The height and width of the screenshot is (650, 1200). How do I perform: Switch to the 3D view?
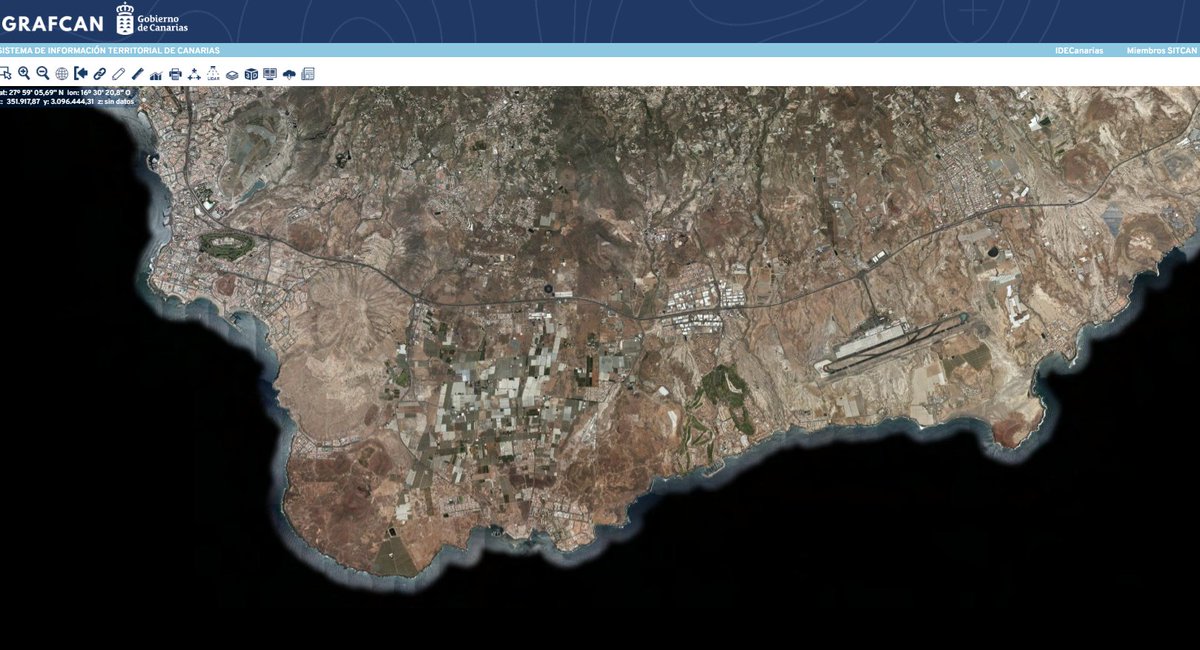(x=251, y=74)
